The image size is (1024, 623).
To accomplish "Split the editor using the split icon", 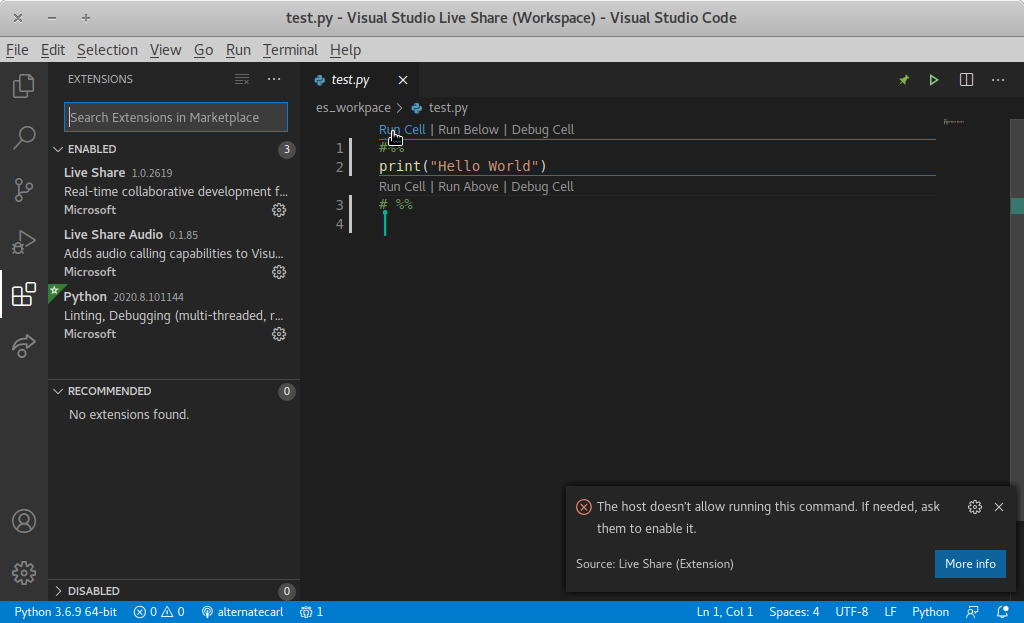I will click(x=966, y=79).
